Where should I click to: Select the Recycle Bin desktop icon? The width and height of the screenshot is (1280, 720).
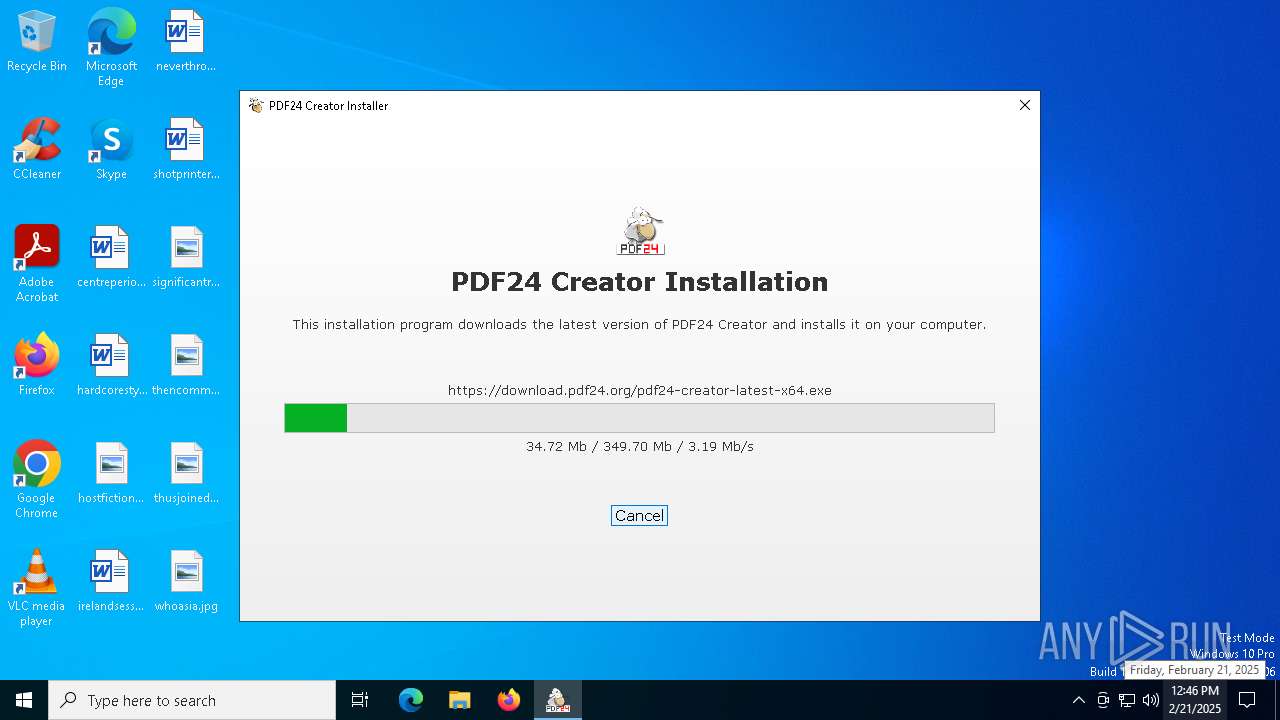[x=37, y=42]
